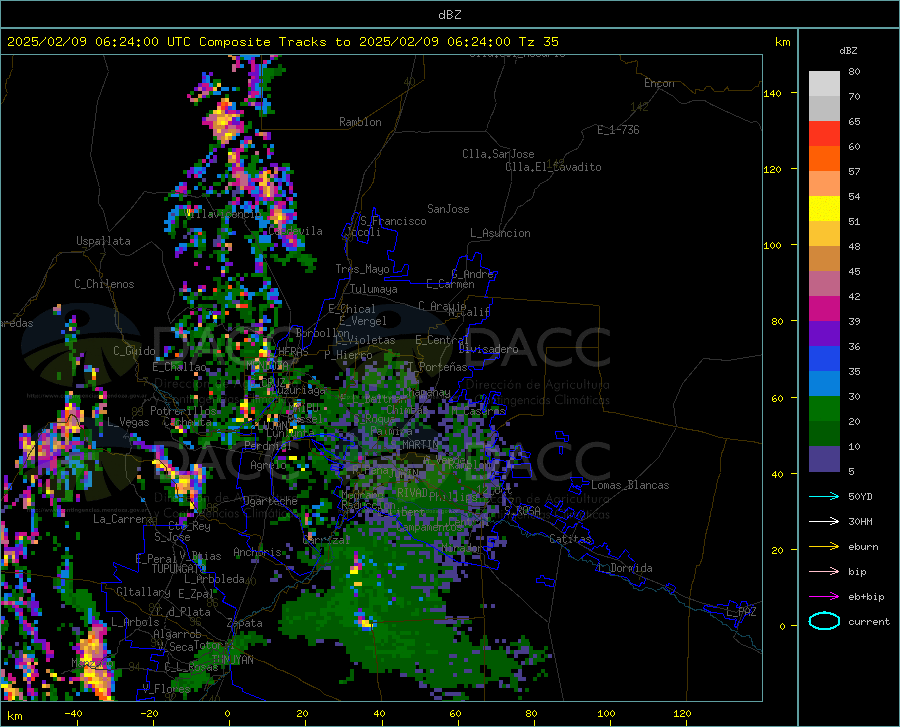Viewport: 900px width, 727px height.
Task: Pick the brown-orange 45-48 dBZ swatch
Action: click(x=824, y=259)
